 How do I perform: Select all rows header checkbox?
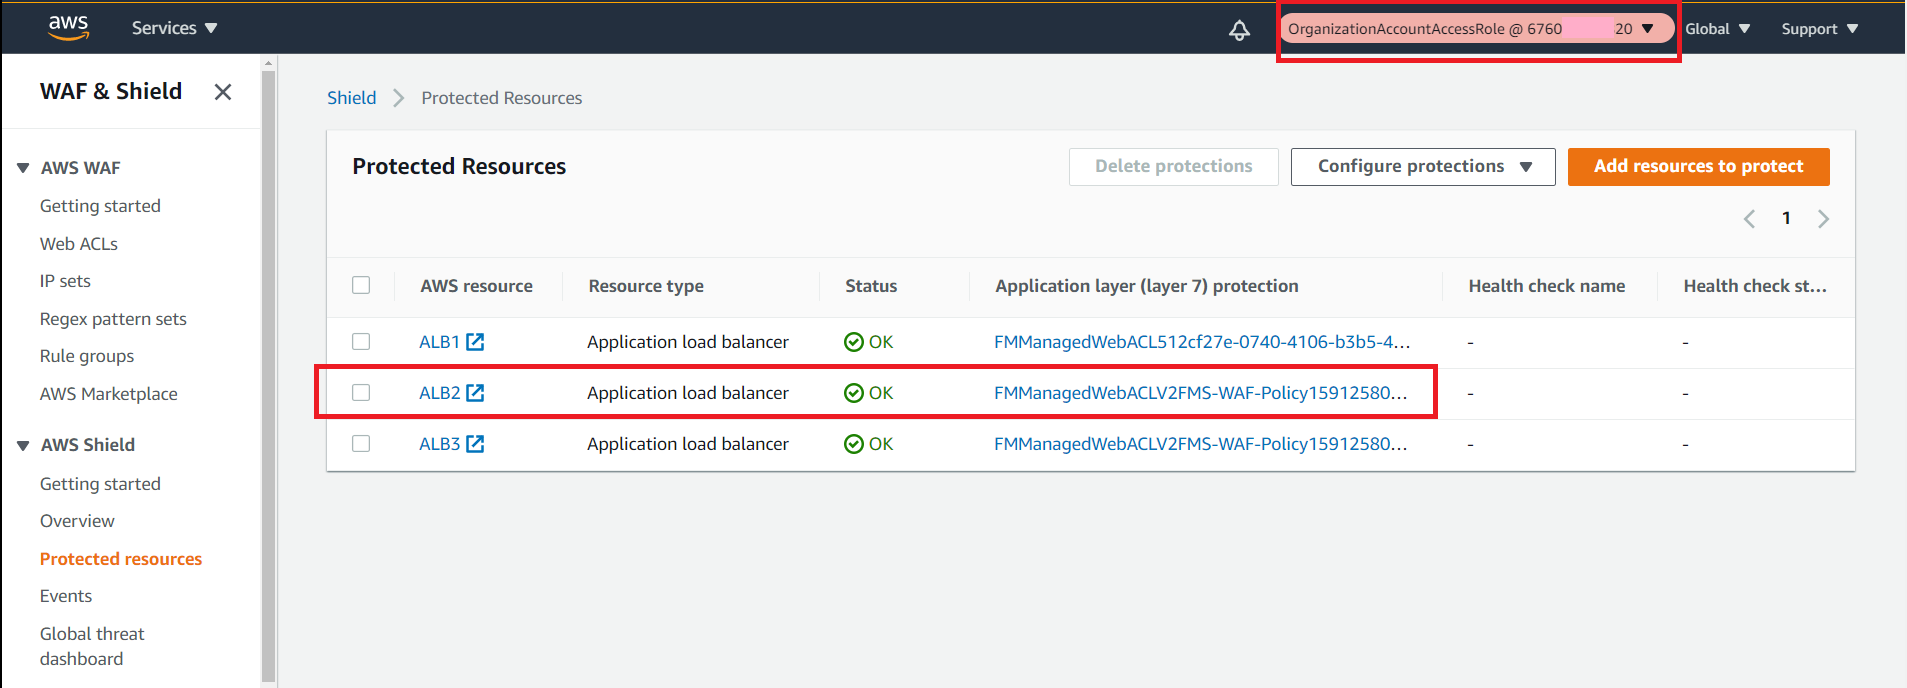[x=361, y=285]
